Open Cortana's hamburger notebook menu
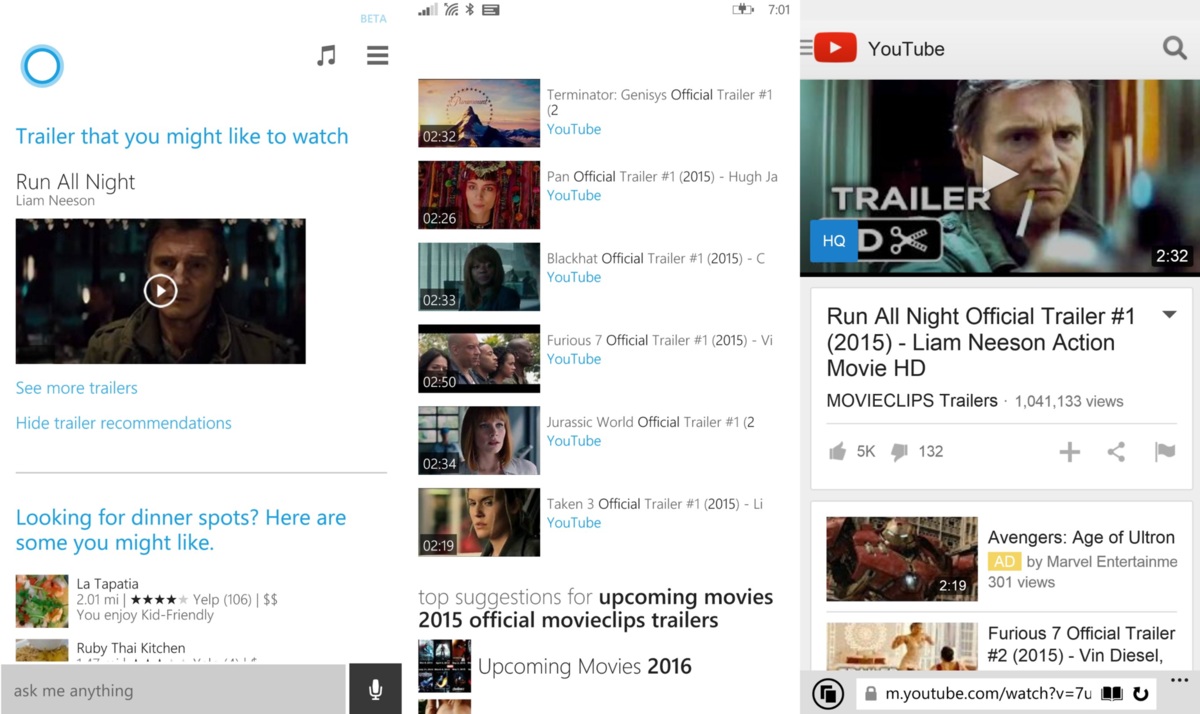1200x714 pixels. tap(377, 56)
